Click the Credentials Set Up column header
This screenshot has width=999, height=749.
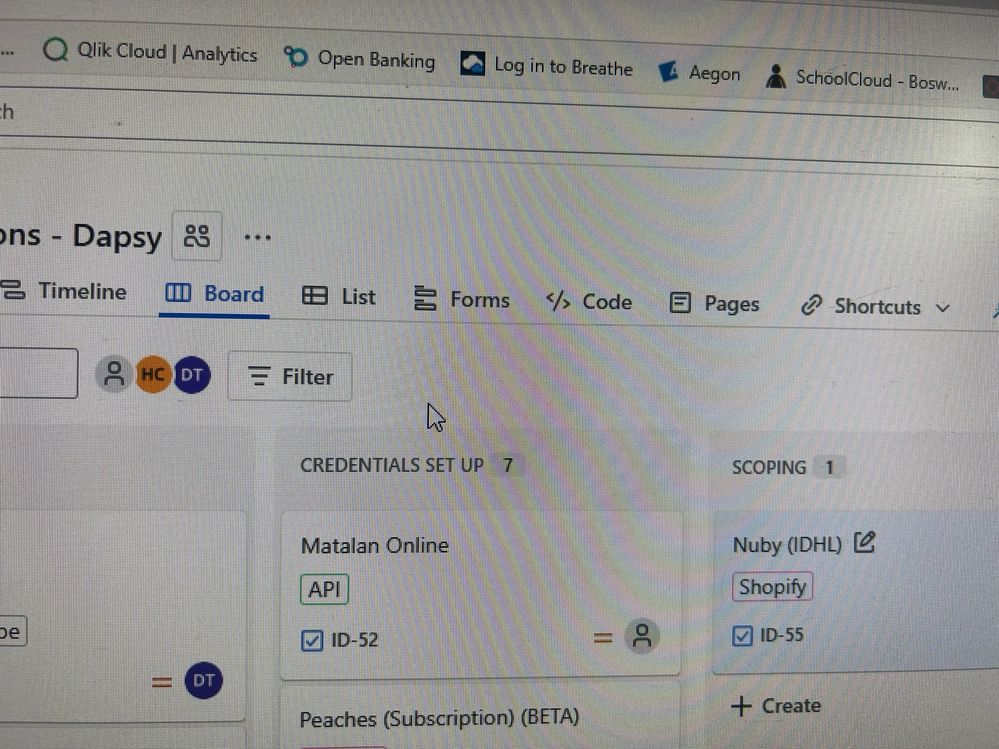coord(392,466)
